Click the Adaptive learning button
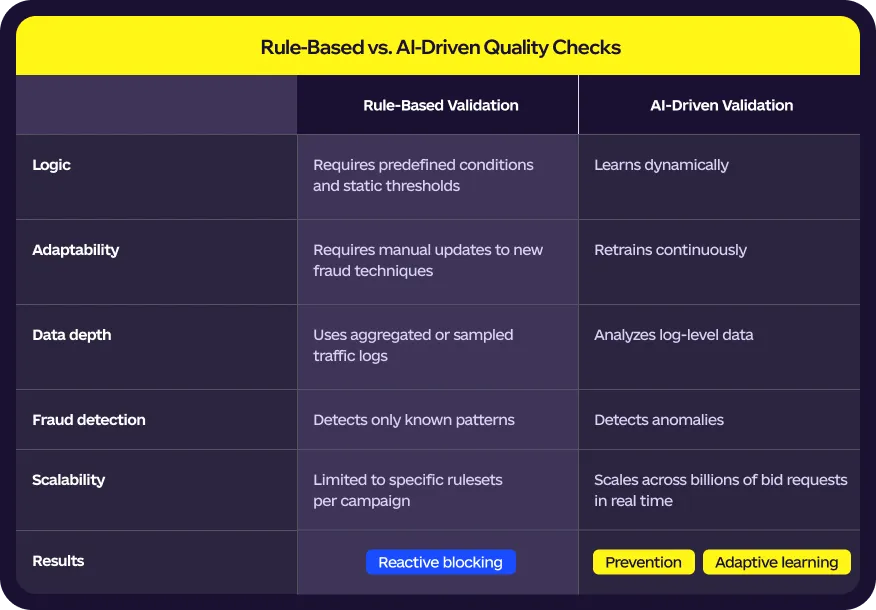The image size is (876, 610). pyautogui.click(x=777, y=562)
